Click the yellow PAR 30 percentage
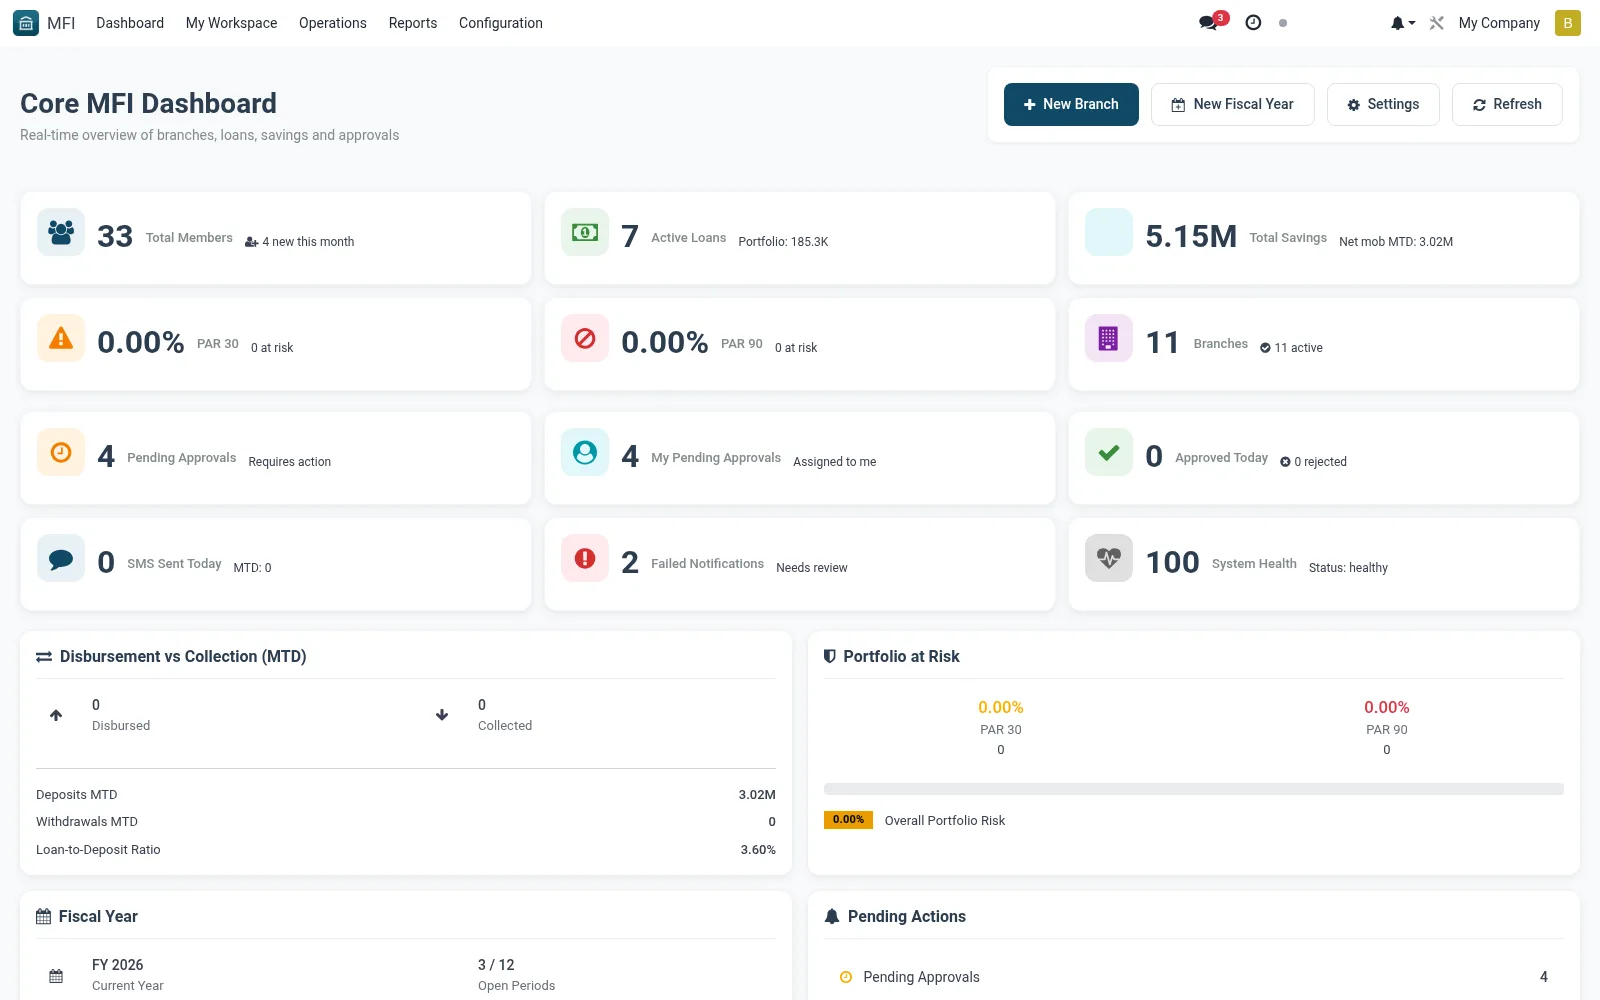 1001,707
